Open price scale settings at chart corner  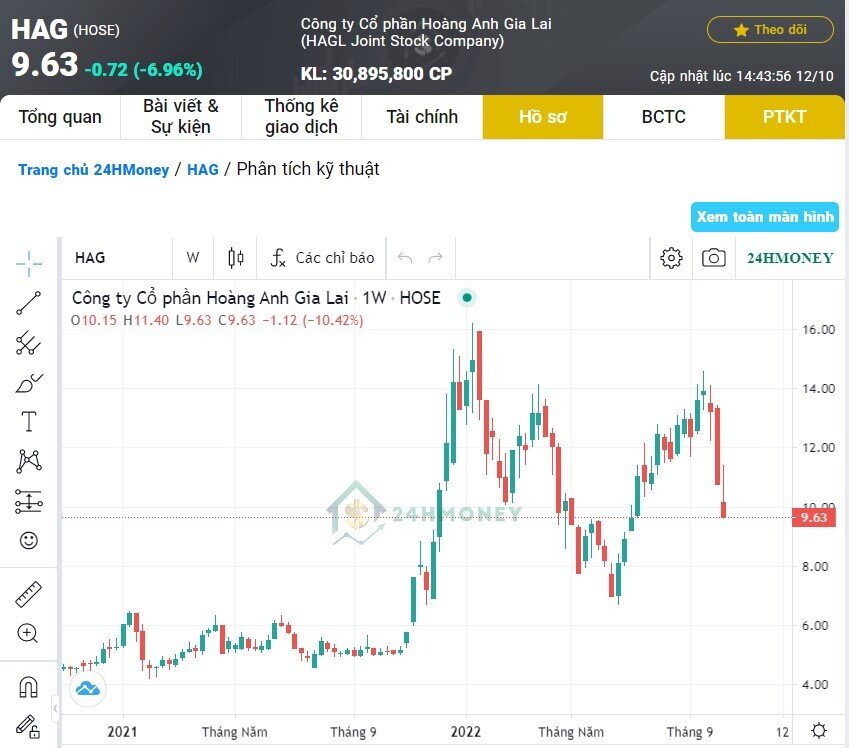point(819,731)
